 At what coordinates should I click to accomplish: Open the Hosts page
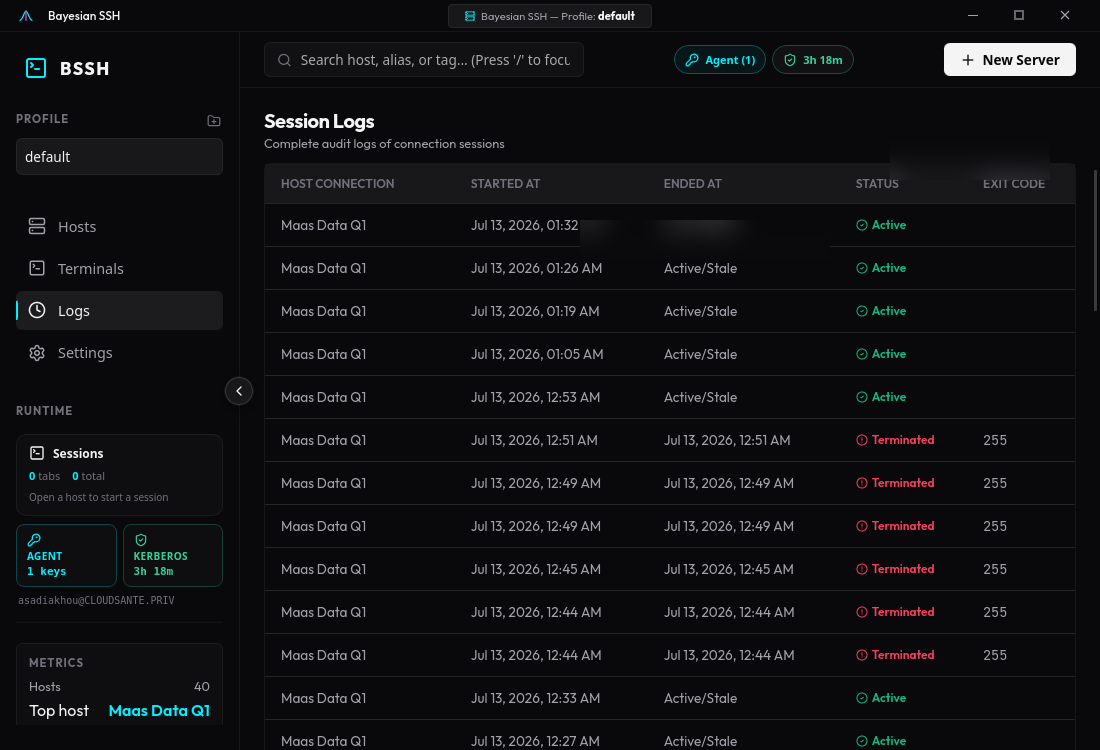point(119,227)
